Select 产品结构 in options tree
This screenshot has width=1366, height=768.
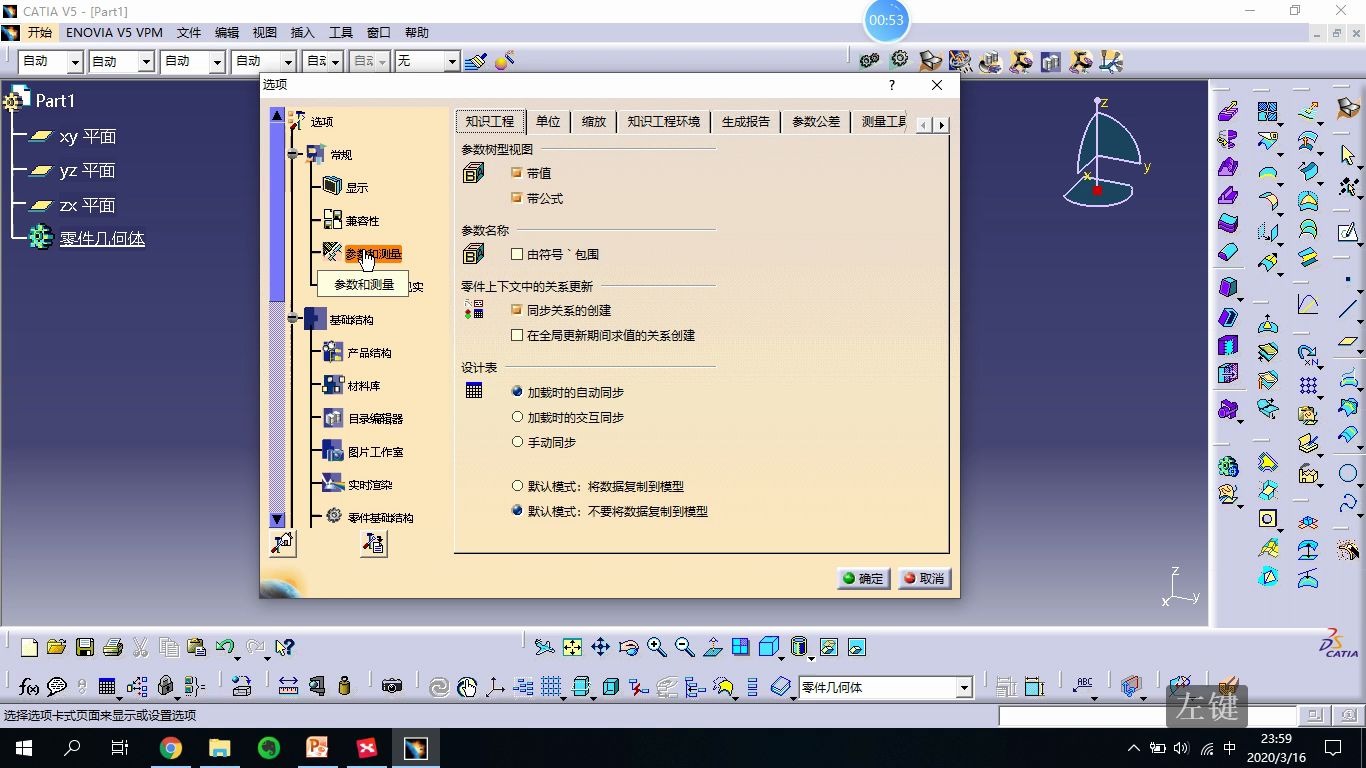(369, 353)
